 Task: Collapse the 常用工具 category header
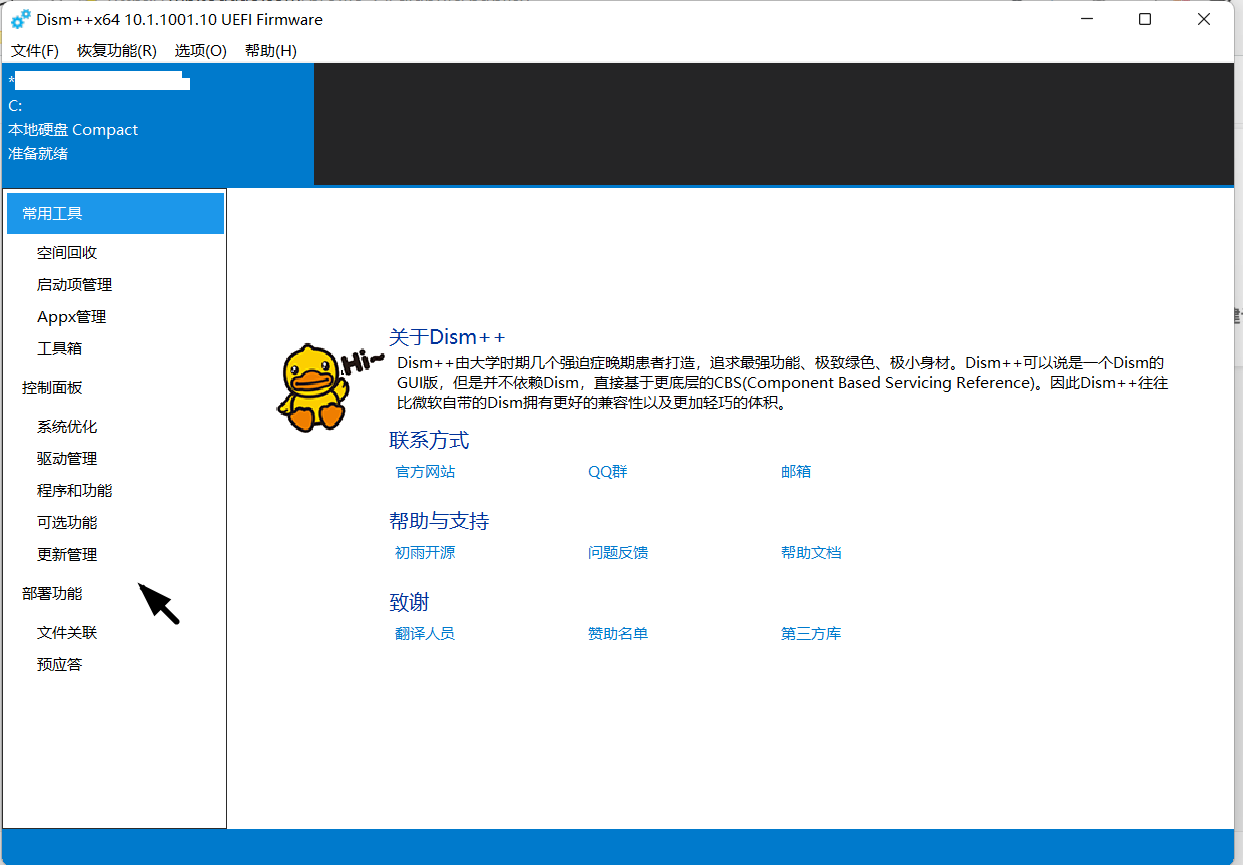115,214
